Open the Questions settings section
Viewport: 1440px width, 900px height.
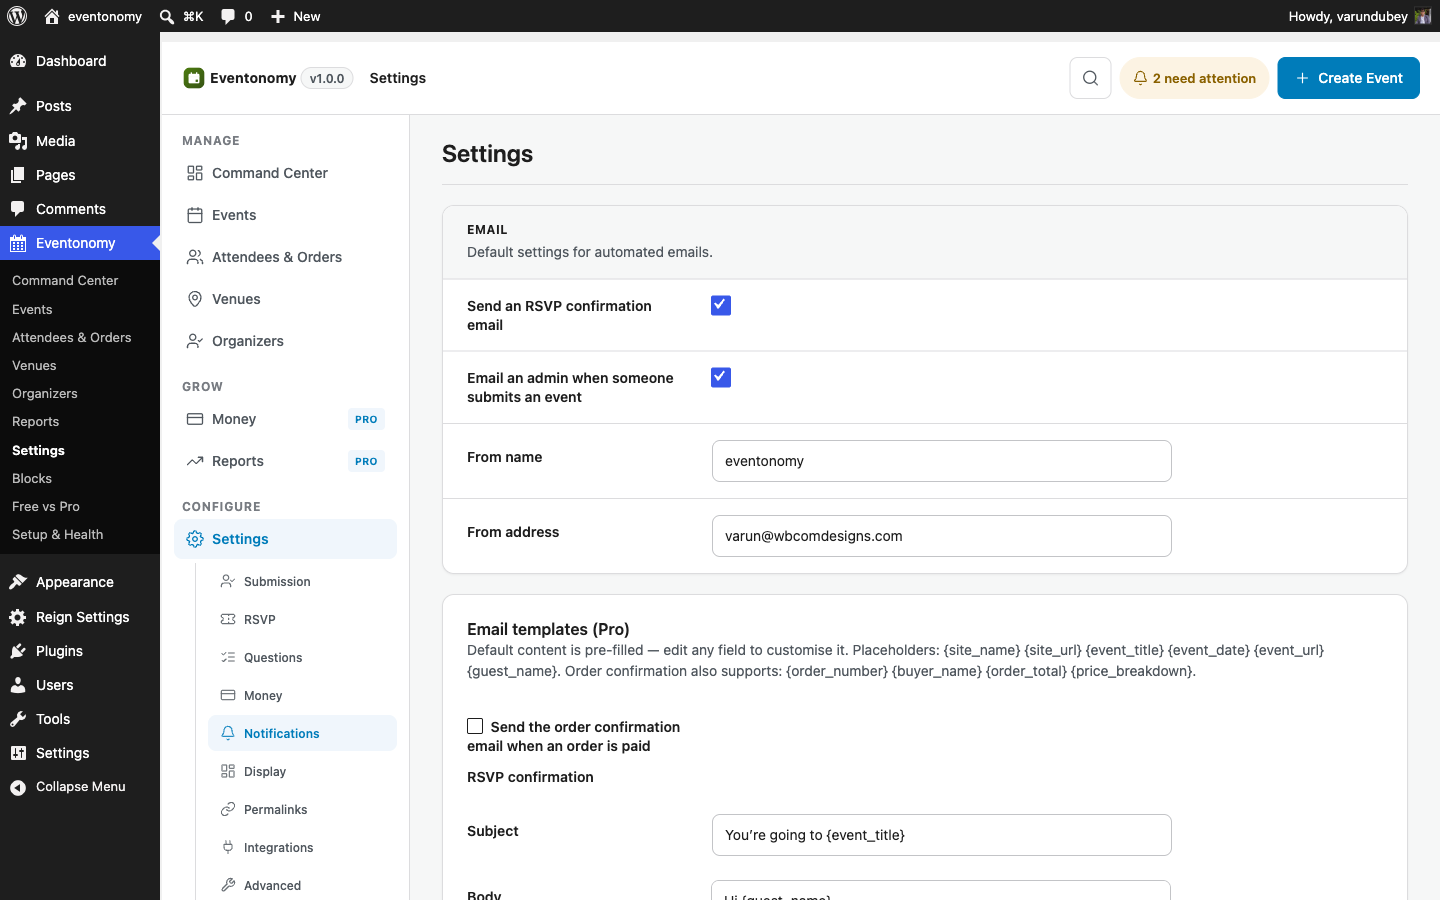tap(302, 657)
